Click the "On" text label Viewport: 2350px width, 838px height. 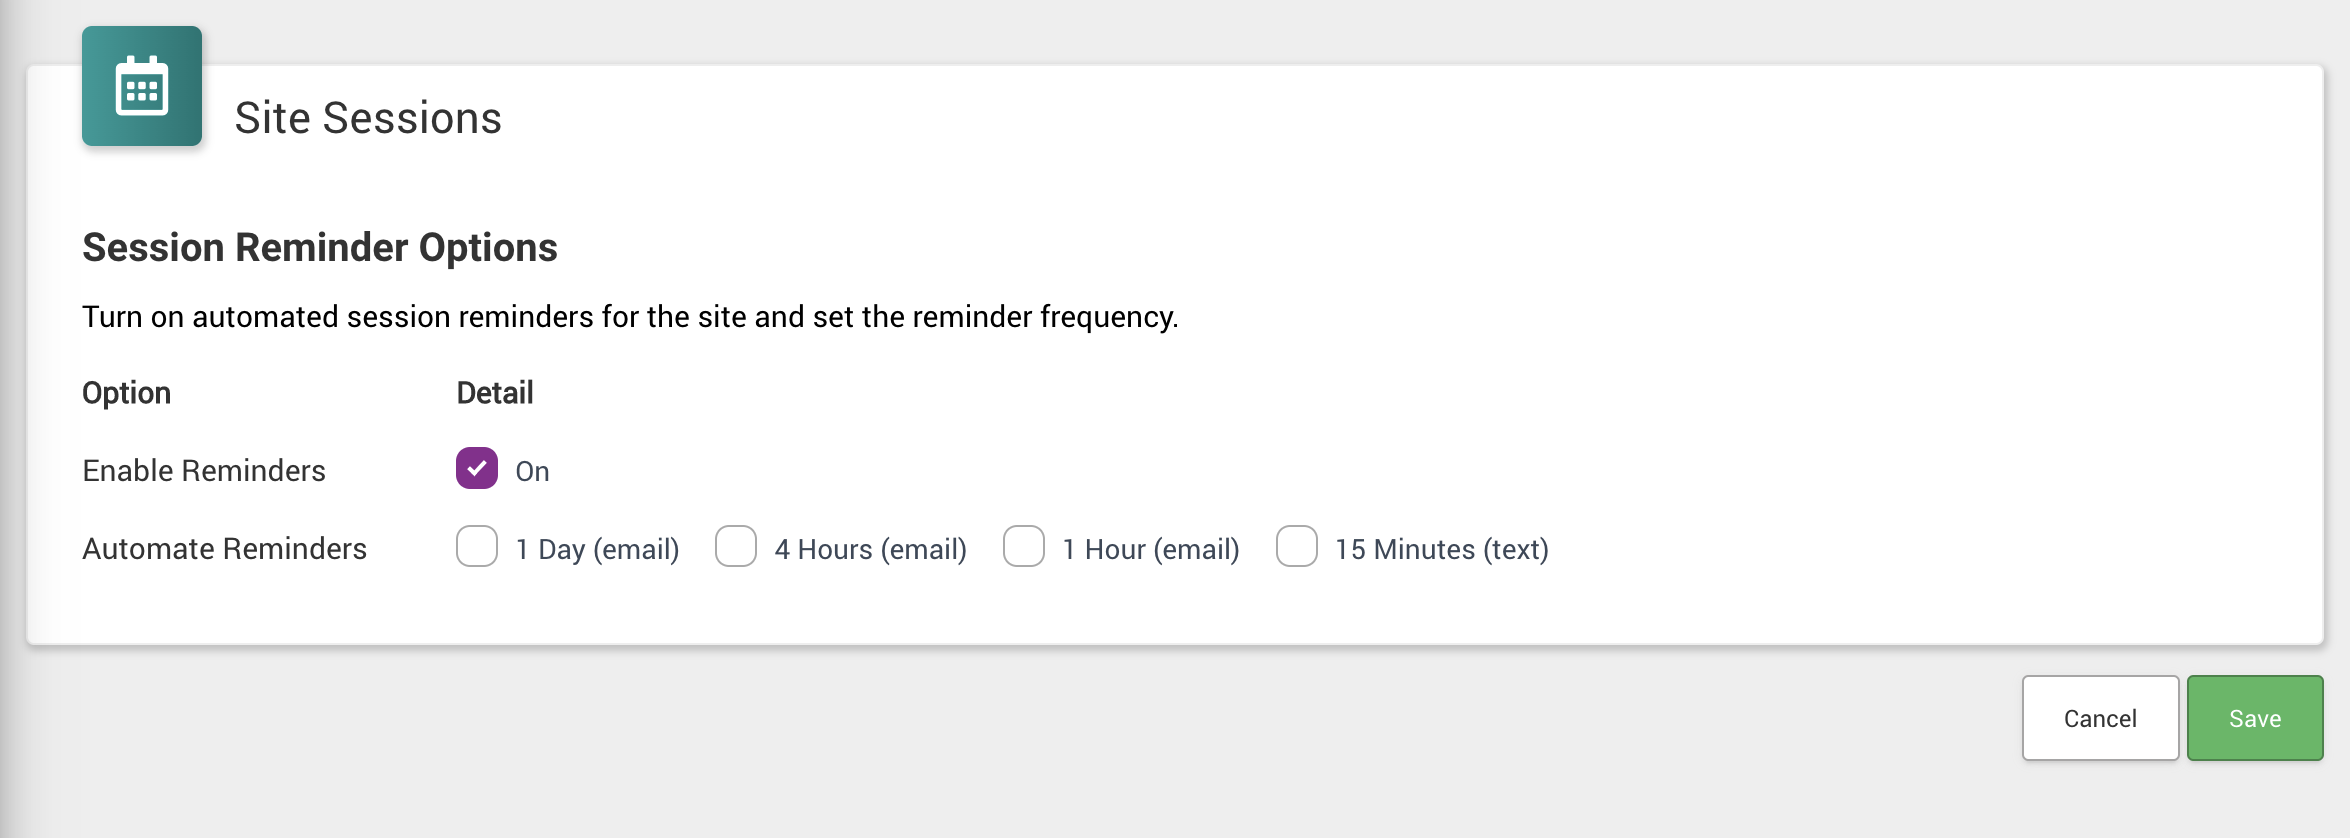pos(532,472)
